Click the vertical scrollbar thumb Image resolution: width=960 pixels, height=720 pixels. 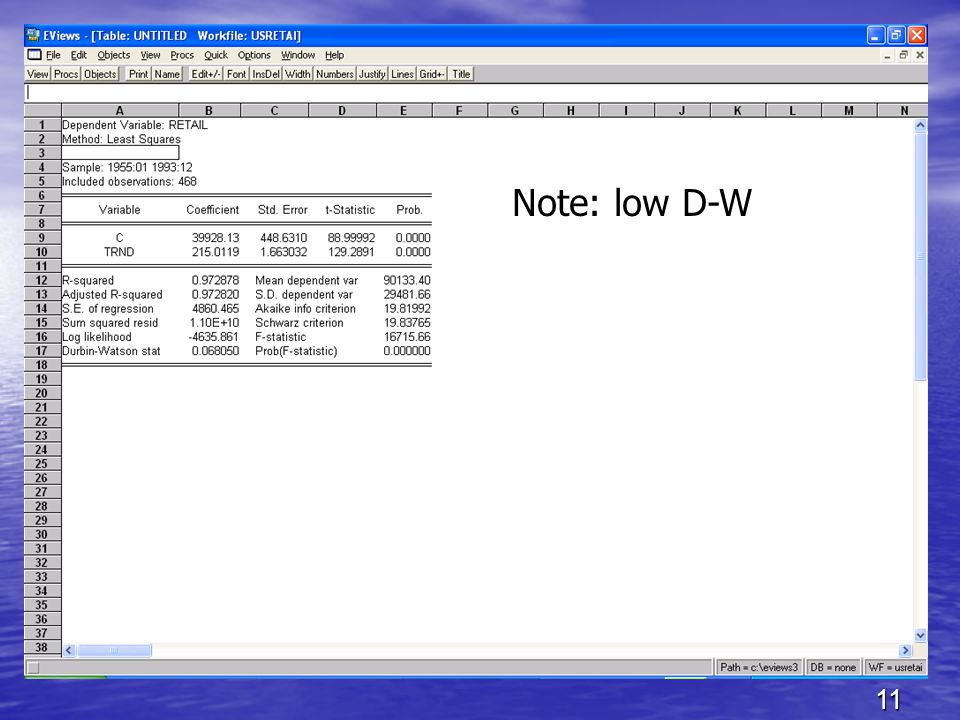point(920,257)
